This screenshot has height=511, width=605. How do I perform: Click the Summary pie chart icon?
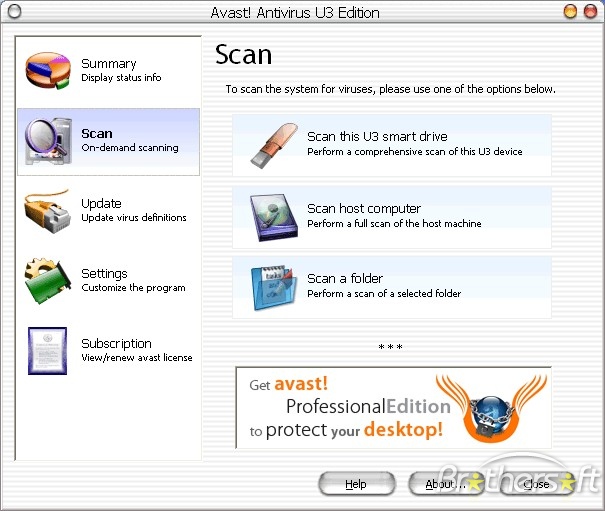48,71
